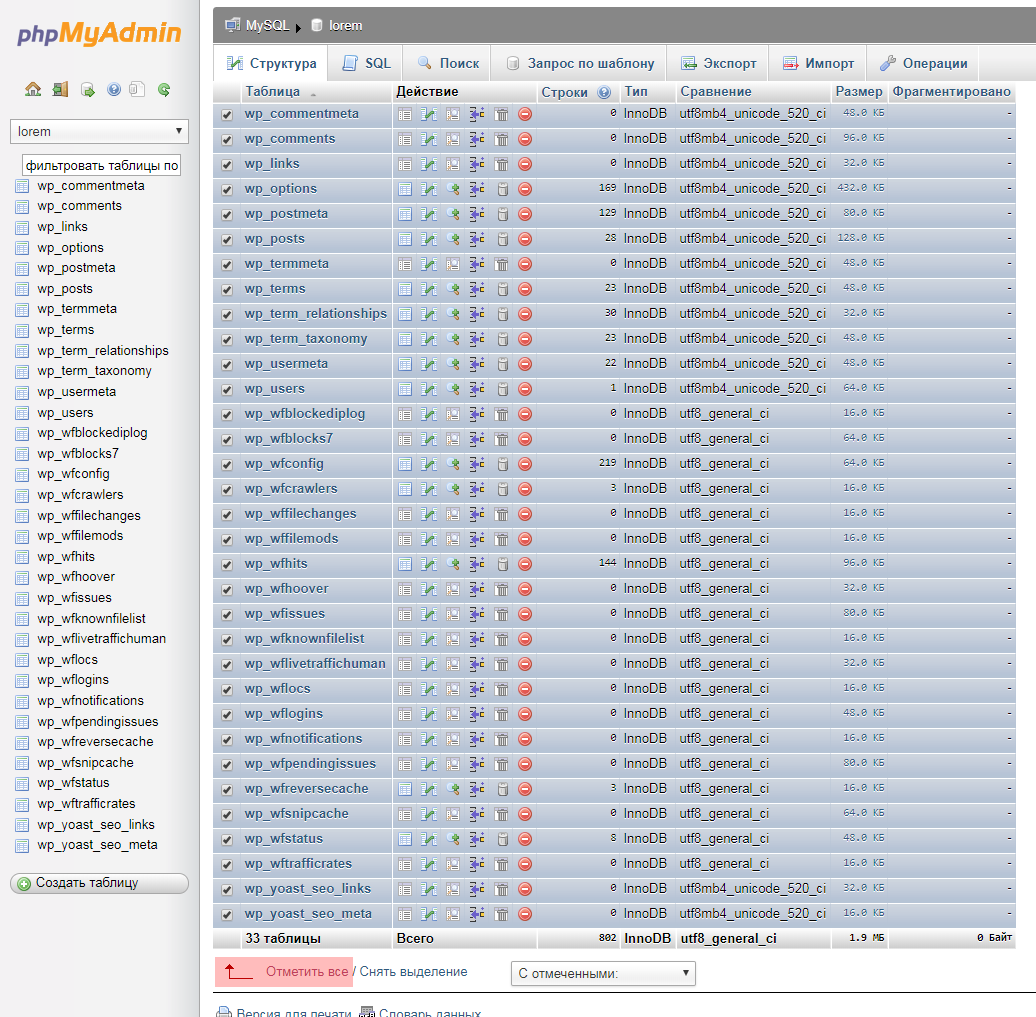Click lorem in the breadcrumb

(346, 26)
